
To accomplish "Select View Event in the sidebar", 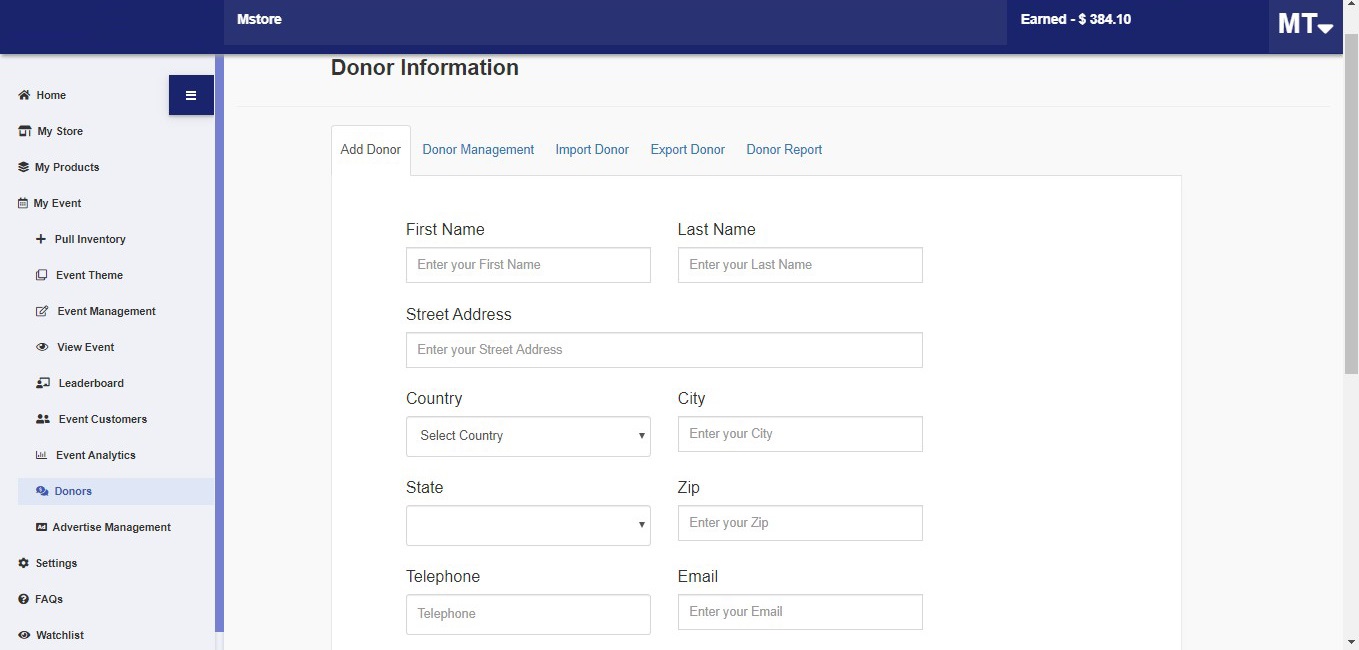I will tap(85, 347).
